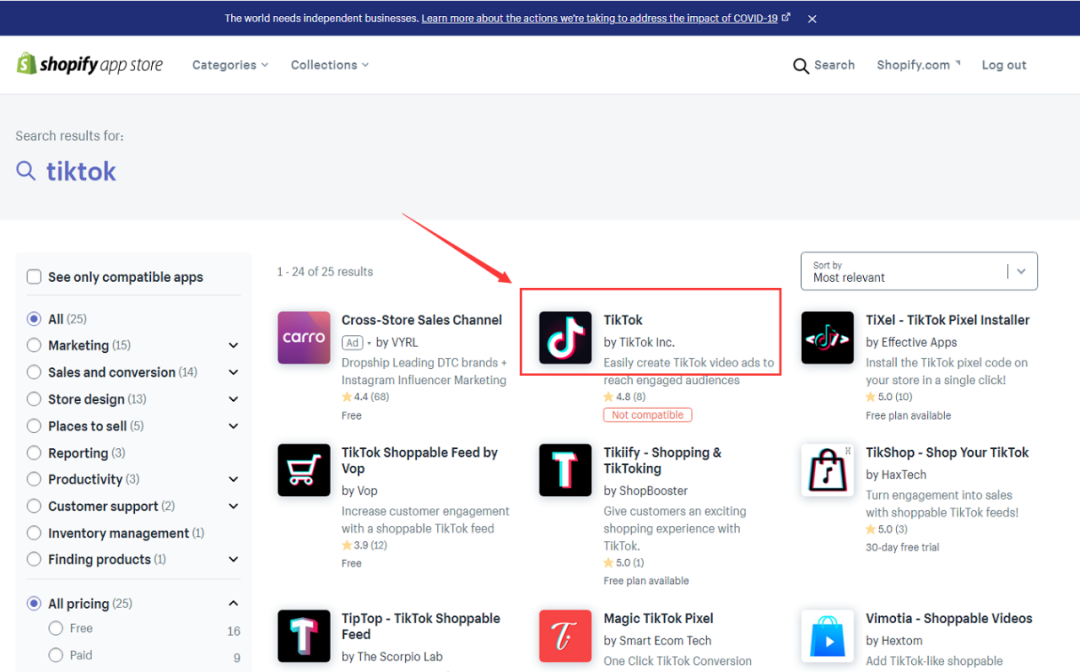The width and height of the screenshot is (1080, 672).
Task: Click the Not compatible badge
Action: tap(647, 414)
